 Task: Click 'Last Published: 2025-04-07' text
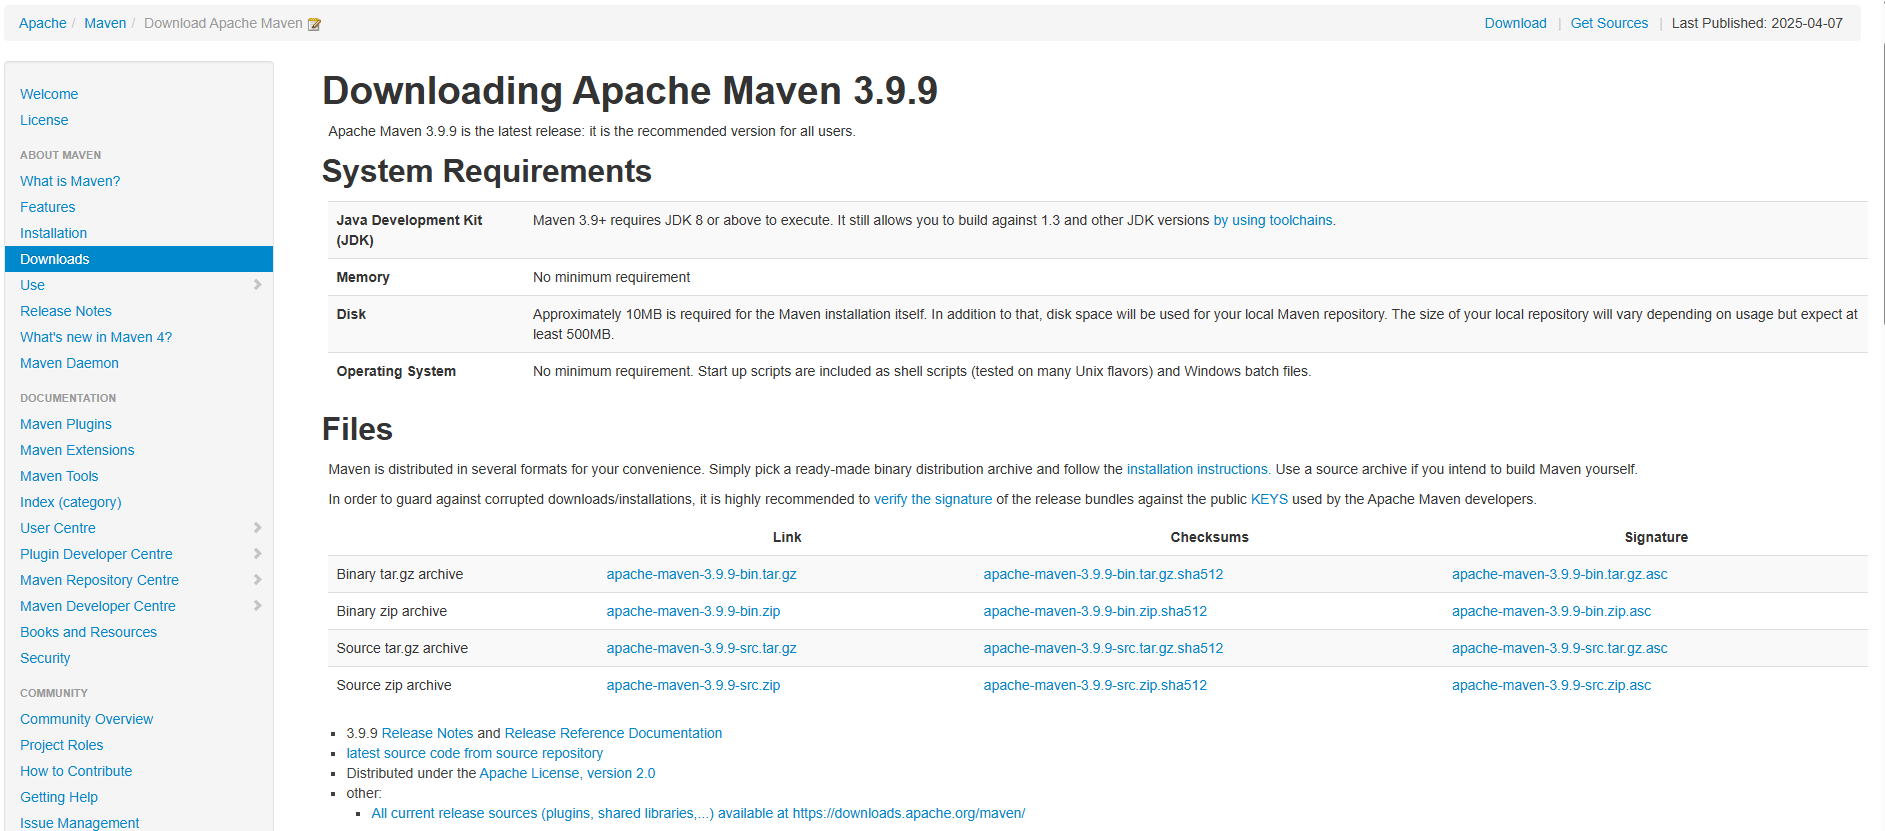pos(1757,23)
